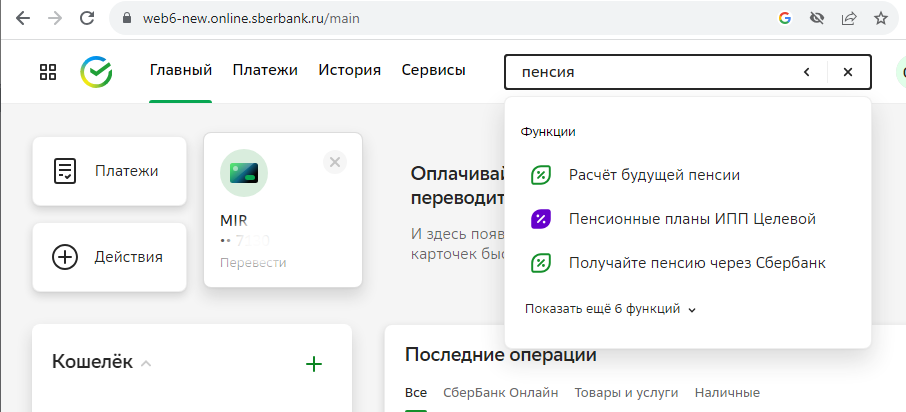
Task: Click icon next to Расчёт будущей пенсии
Action: point(541,175)
